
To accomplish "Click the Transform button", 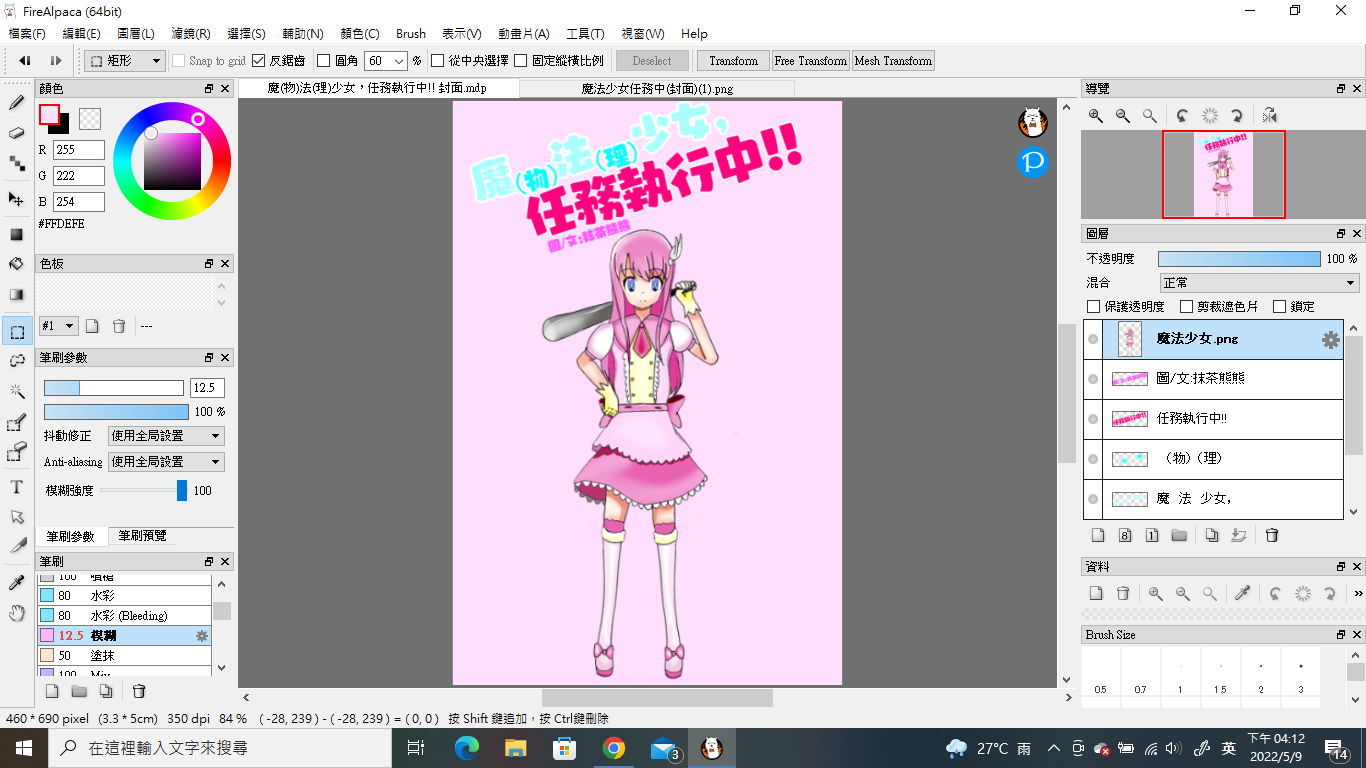I will pyautogui.click(x=734, y=61).
